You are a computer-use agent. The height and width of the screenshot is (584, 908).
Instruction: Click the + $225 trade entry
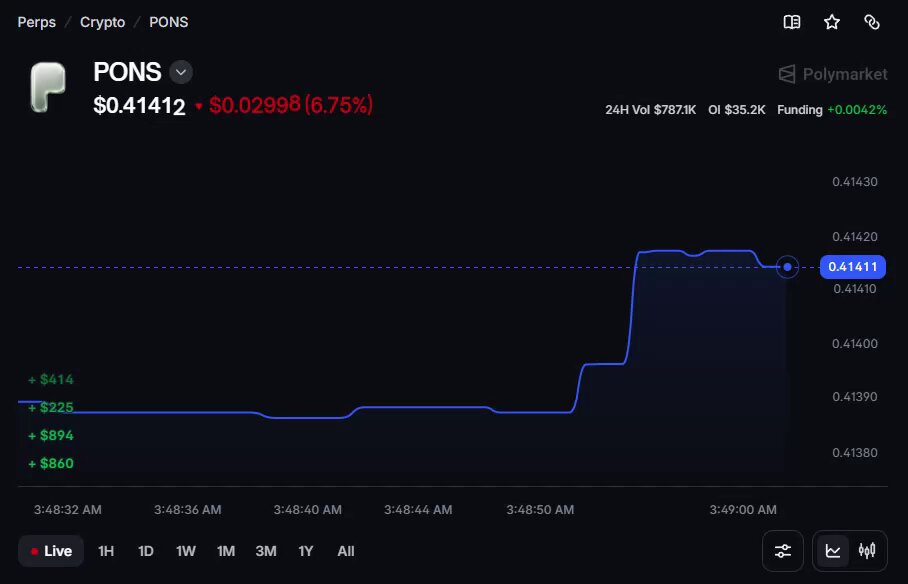51,408
